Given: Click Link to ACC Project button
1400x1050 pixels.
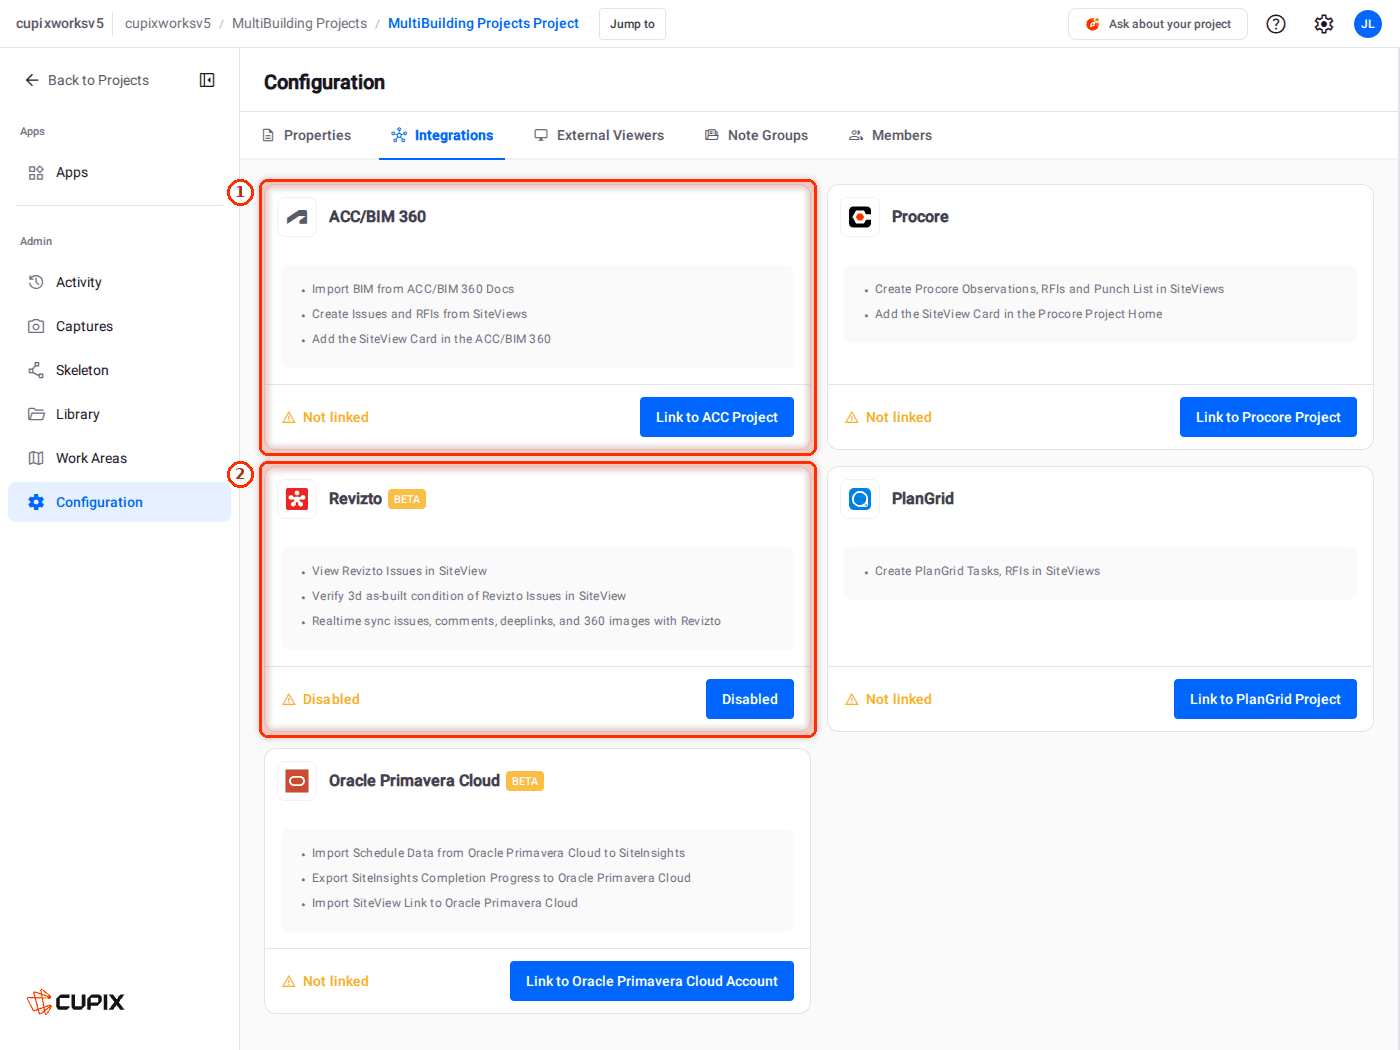Looking at the screenshot, I should (x=717, y=417).
